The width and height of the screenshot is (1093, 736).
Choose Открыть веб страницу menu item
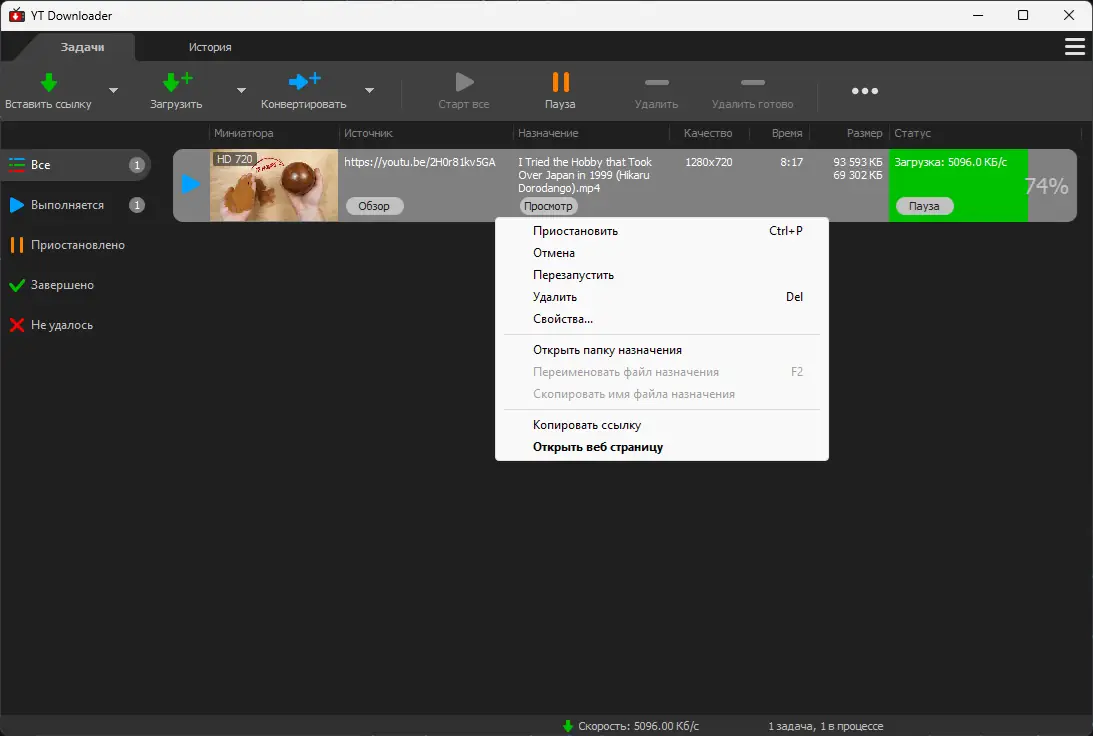[x=662, y=447]
